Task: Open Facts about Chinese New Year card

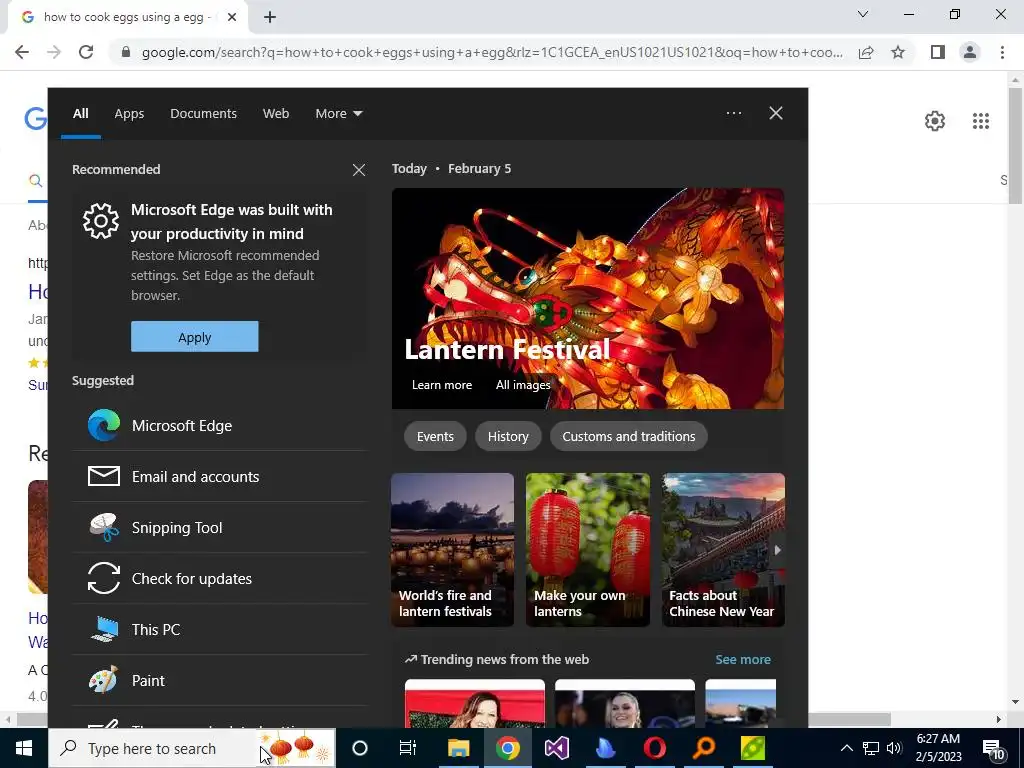Action: (724, 550)
